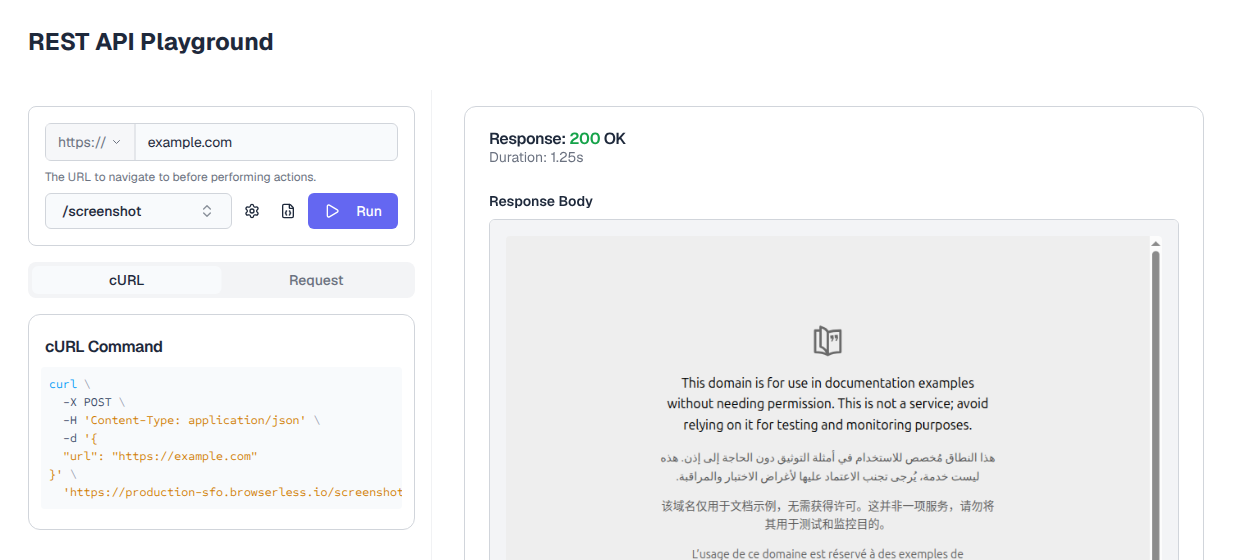
Task: Switch to the cURL tab
Action: click(x=127, y=280)
